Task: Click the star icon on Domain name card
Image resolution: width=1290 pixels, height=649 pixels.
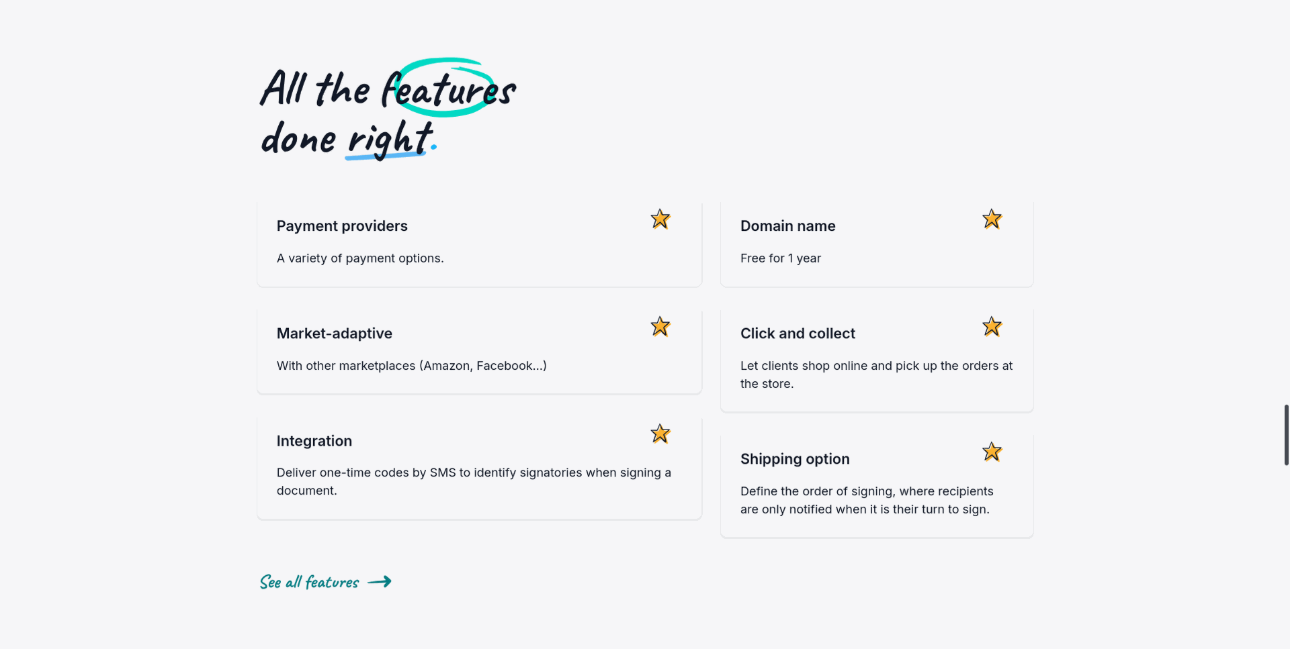Action: click(991, 219)
